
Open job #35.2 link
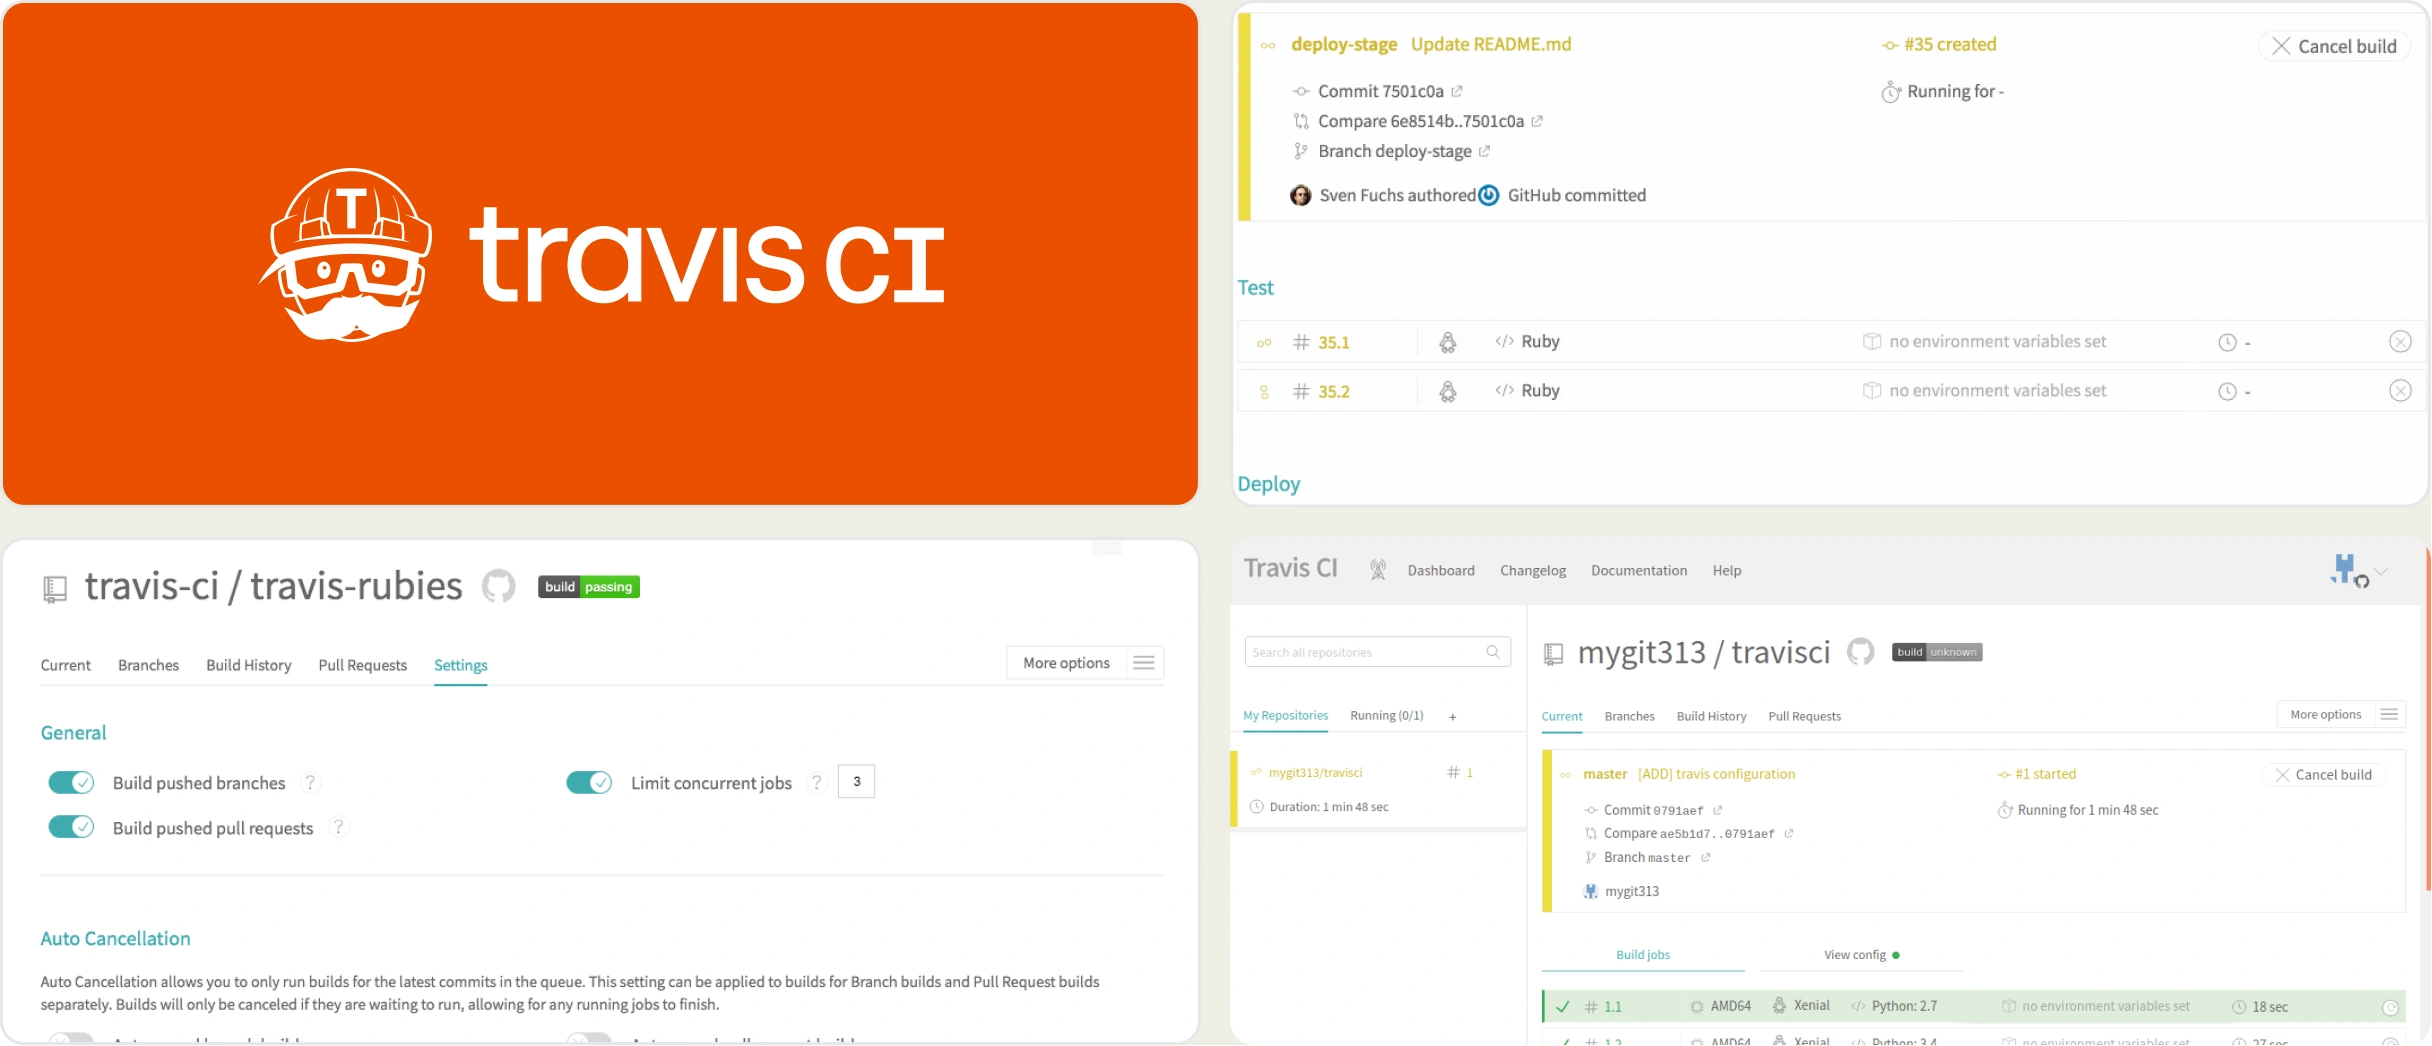1333,392
